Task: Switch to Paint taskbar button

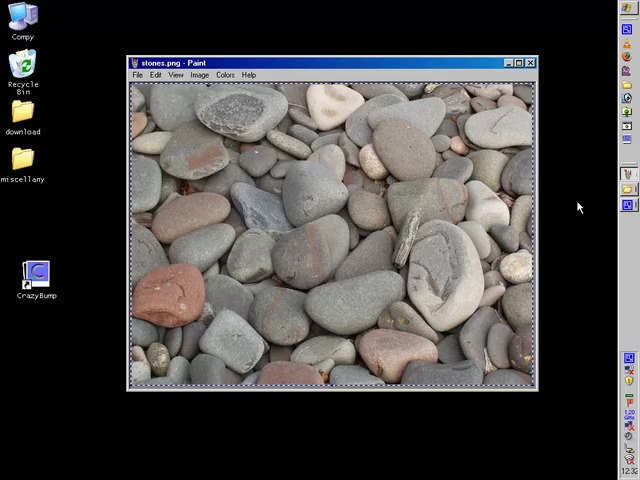Action: pos(628,175)
